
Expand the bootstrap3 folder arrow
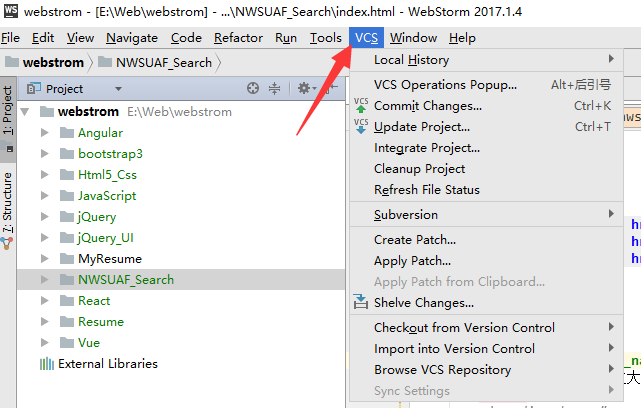click(45, 154)
